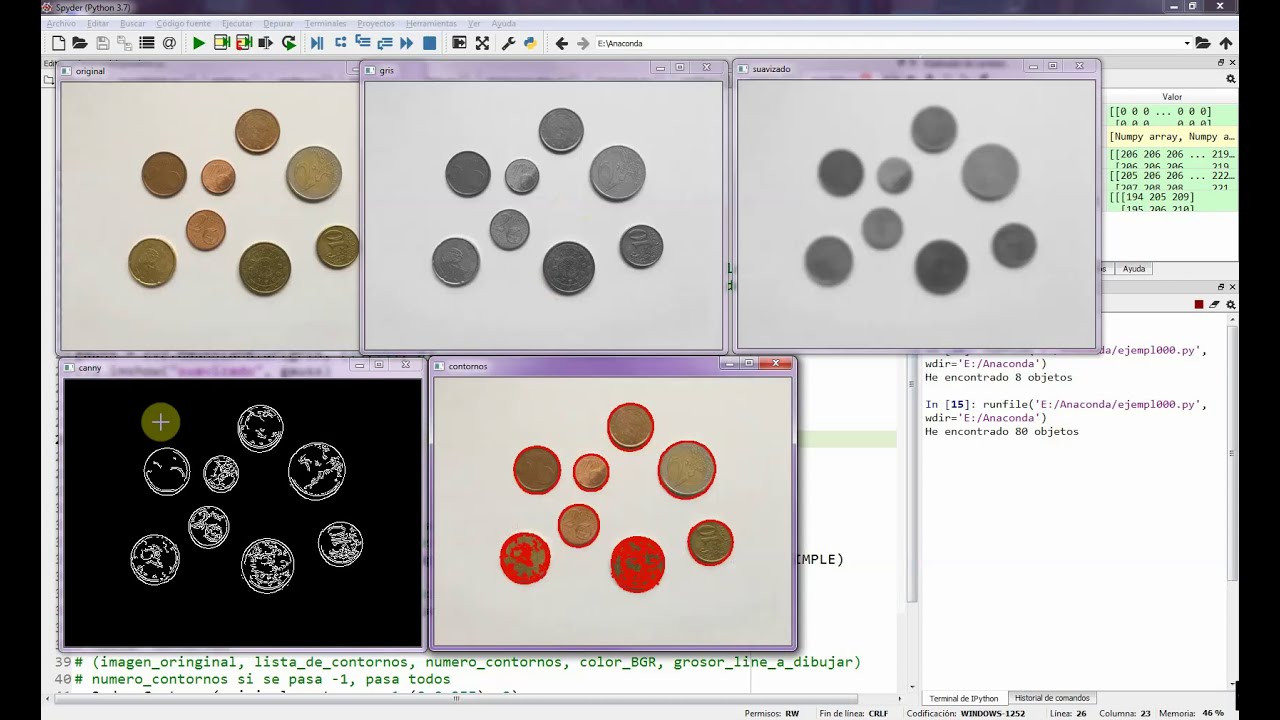Open file using folder toolbar icon
This screenshot has height=720, width=1280.
pyautogui.click(x=80, y=43)
